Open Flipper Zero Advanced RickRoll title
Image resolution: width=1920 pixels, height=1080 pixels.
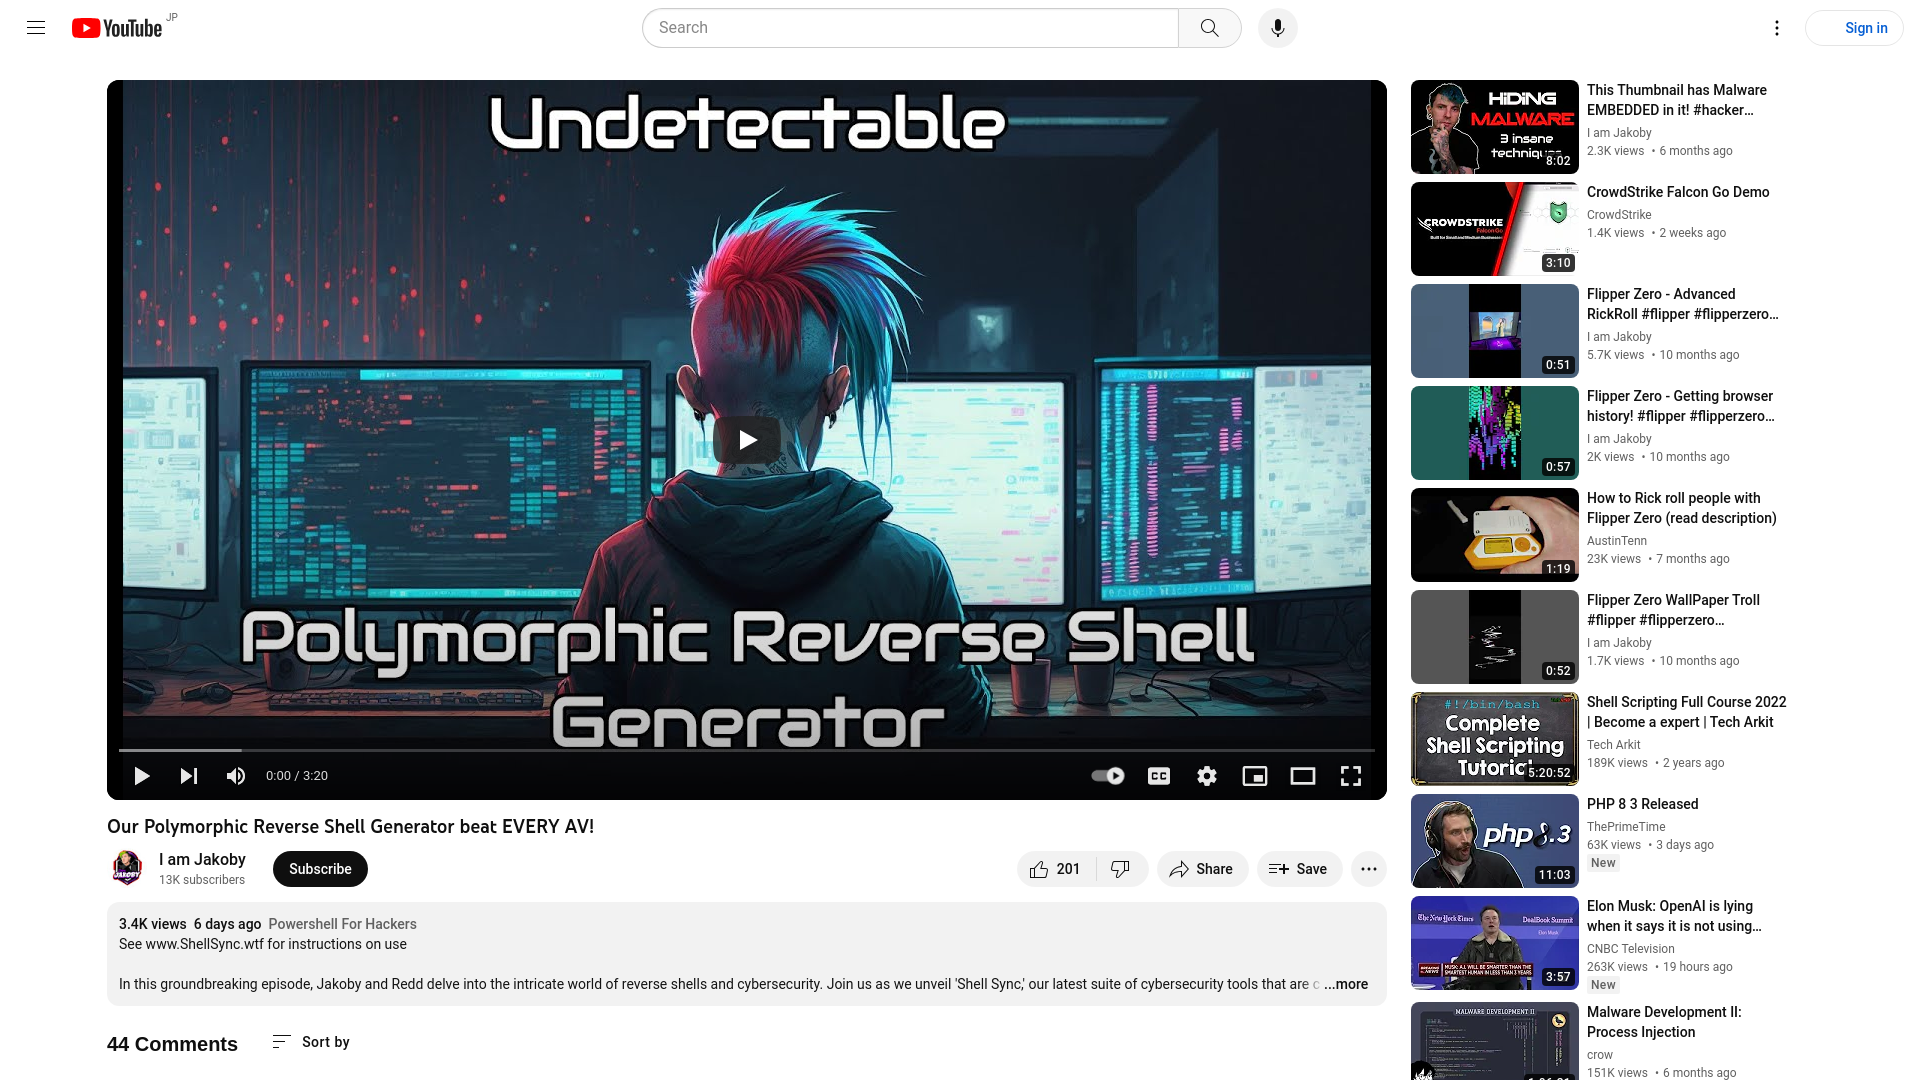(1682, 304)
